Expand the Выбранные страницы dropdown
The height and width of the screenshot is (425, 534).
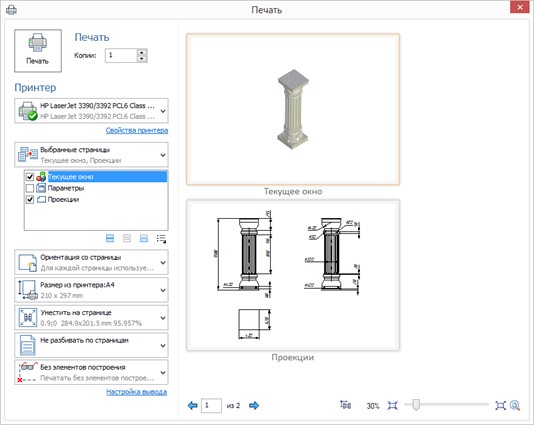pos(91,155)
